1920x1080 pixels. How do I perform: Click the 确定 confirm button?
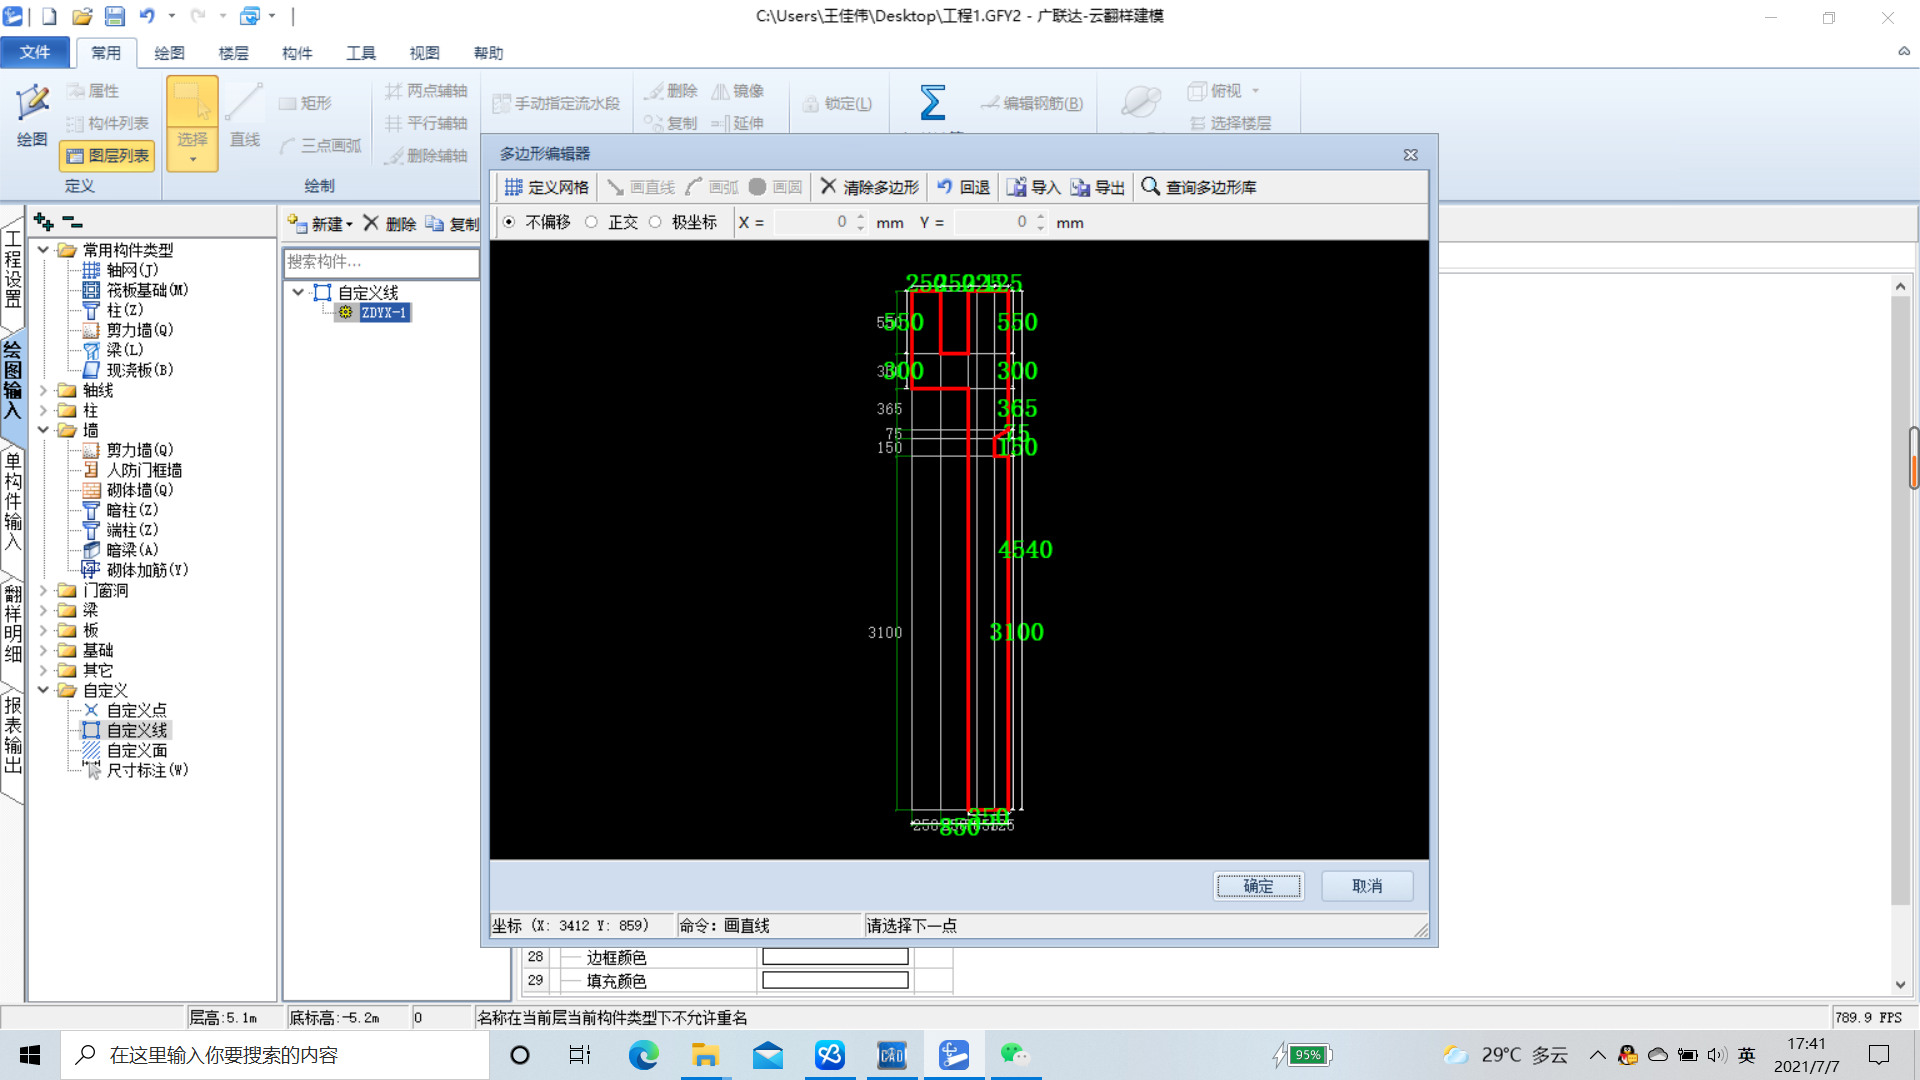click(x=1258, y=886)
